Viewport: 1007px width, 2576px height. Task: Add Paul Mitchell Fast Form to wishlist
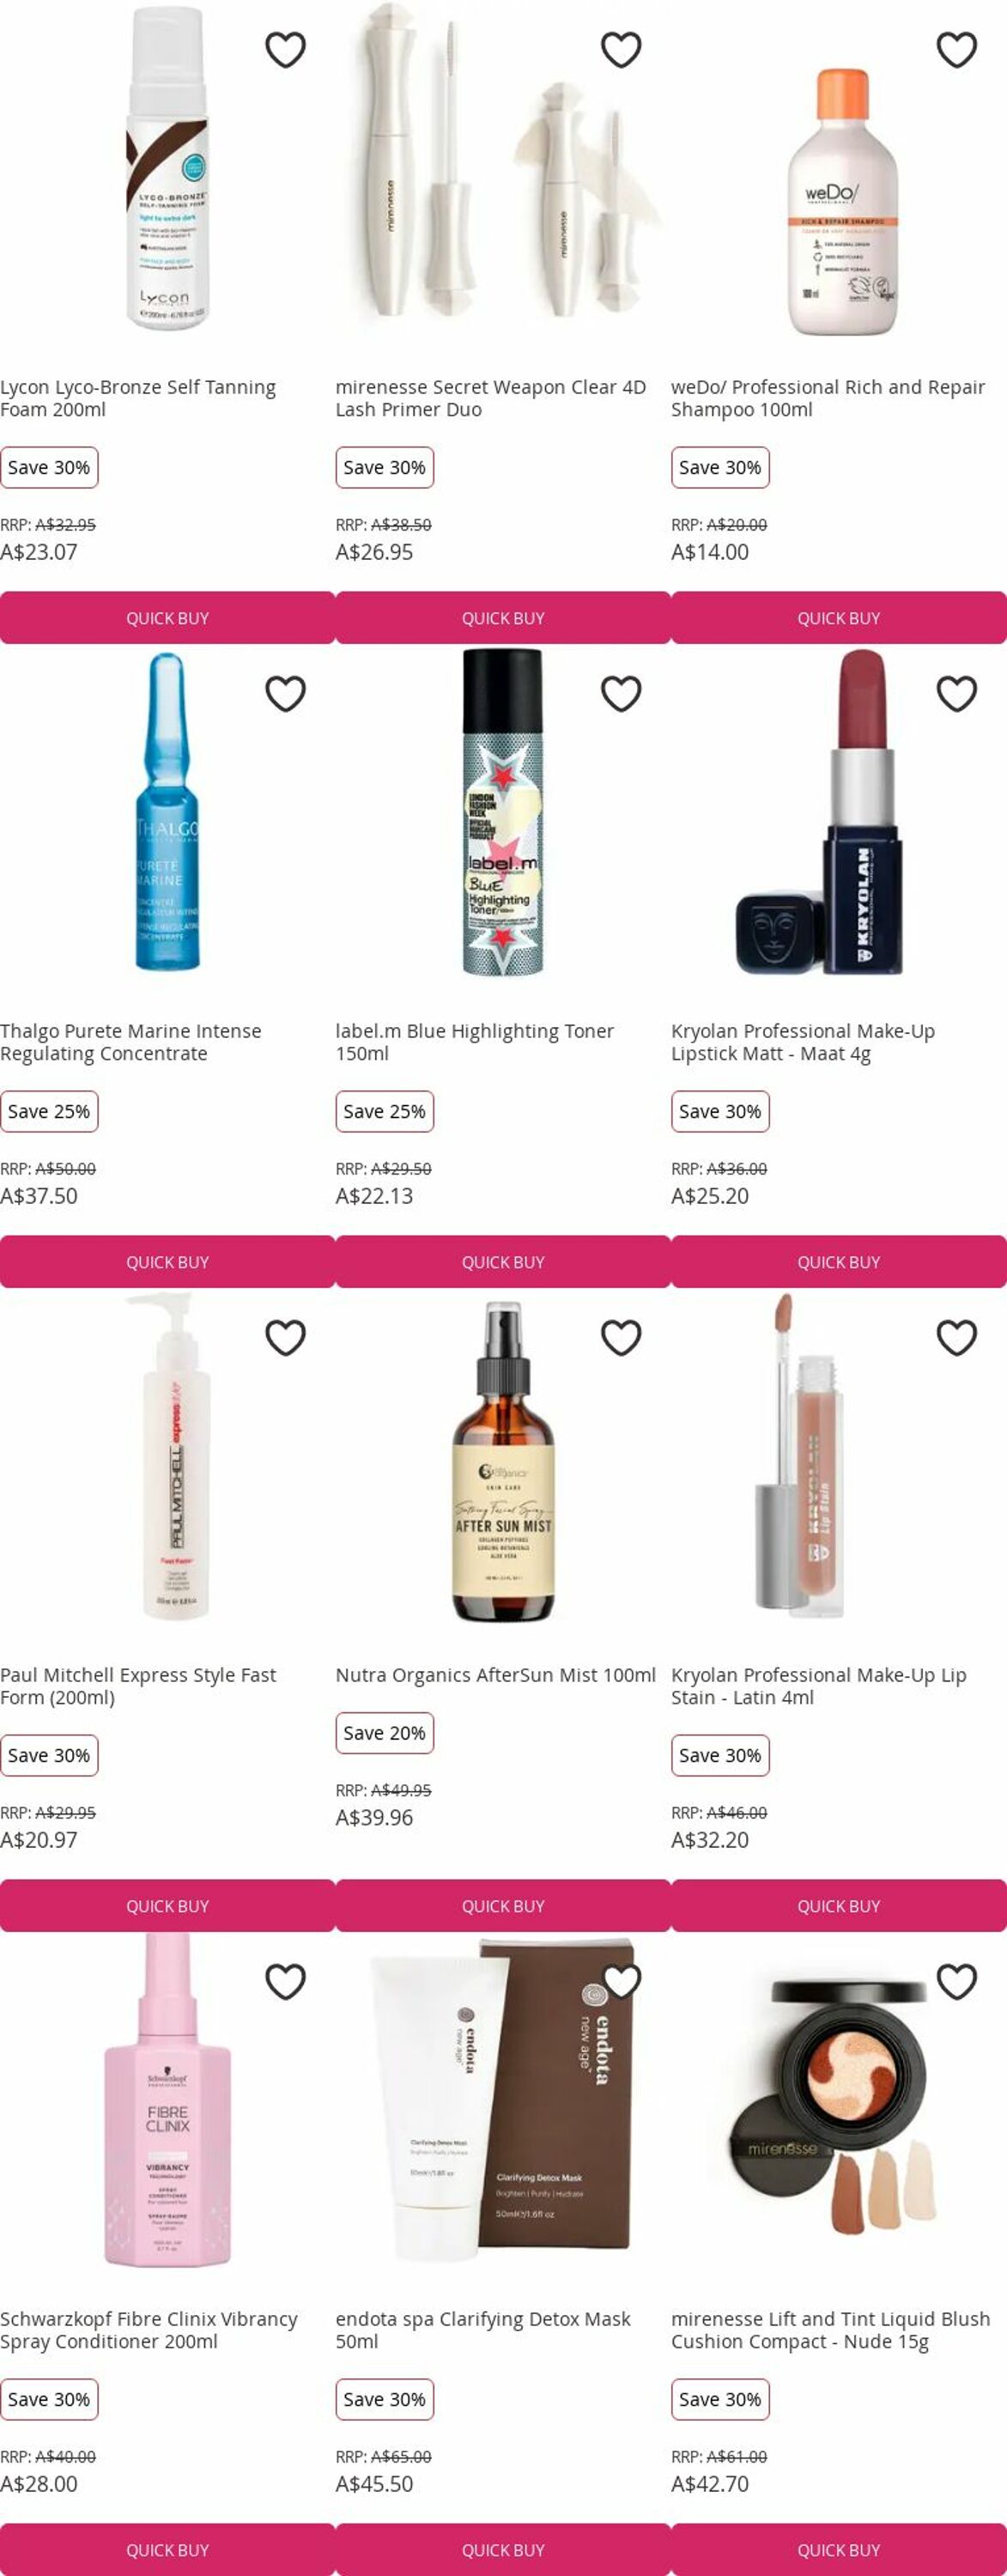pos(285,1338)
